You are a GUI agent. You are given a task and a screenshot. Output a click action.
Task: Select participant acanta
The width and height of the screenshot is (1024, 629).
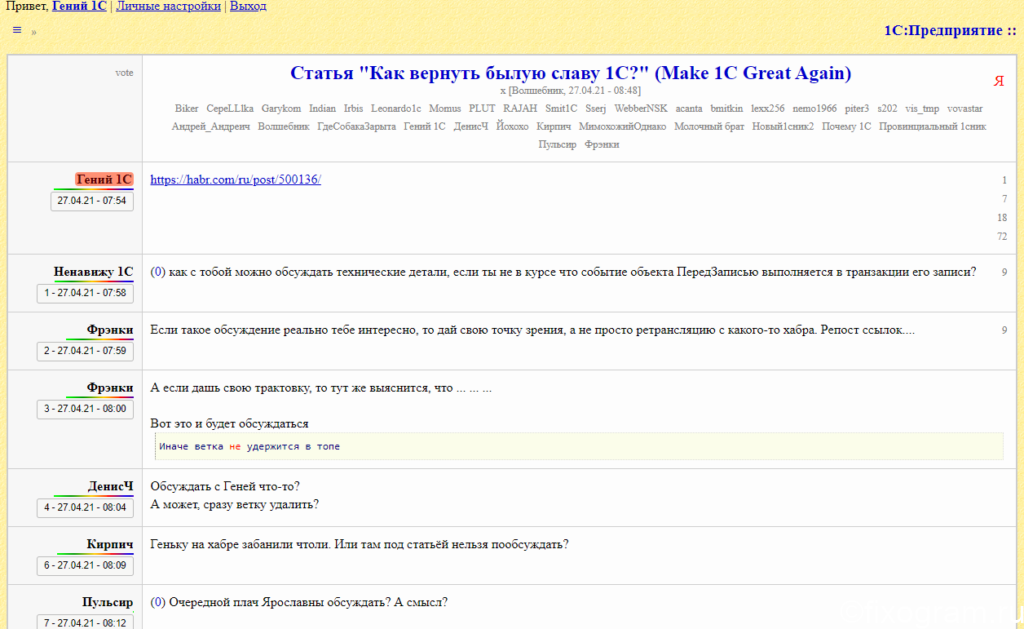point(689,108)
